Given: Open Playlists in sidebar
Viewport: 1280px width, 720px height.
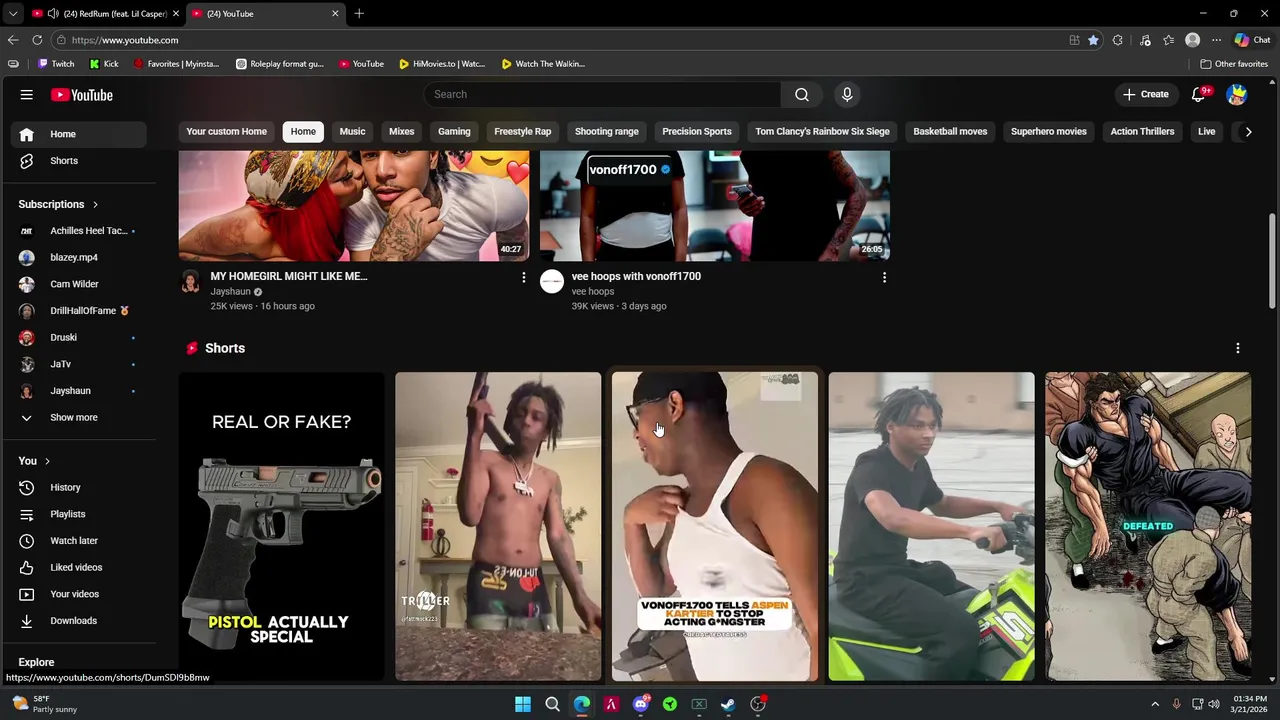Looking at the screenshot, I should (x=77, y=514).
